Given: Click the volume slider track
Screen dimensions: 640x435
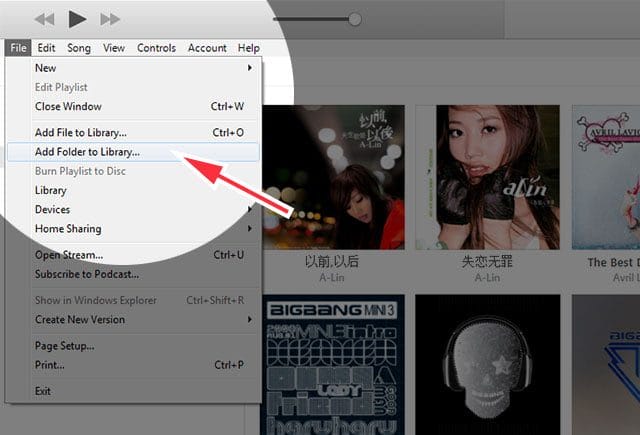Looking at the screenshot, I should [312, 19].
